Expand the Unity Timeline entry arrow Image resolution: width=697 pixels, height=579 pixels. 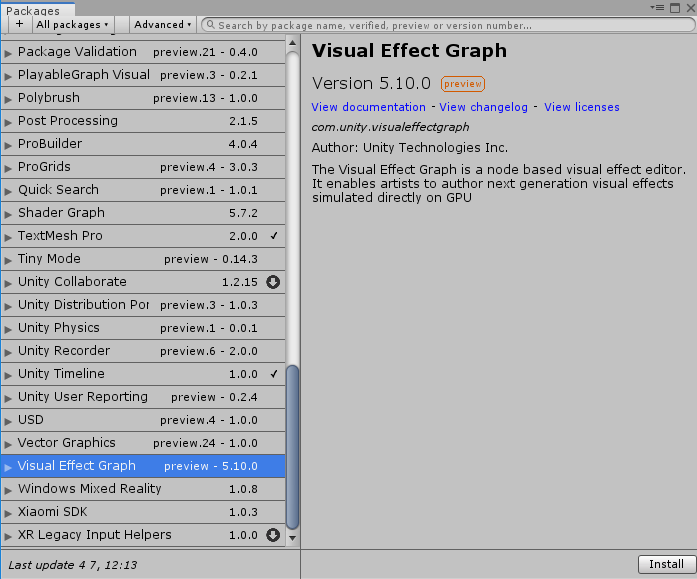pos(8,375)
